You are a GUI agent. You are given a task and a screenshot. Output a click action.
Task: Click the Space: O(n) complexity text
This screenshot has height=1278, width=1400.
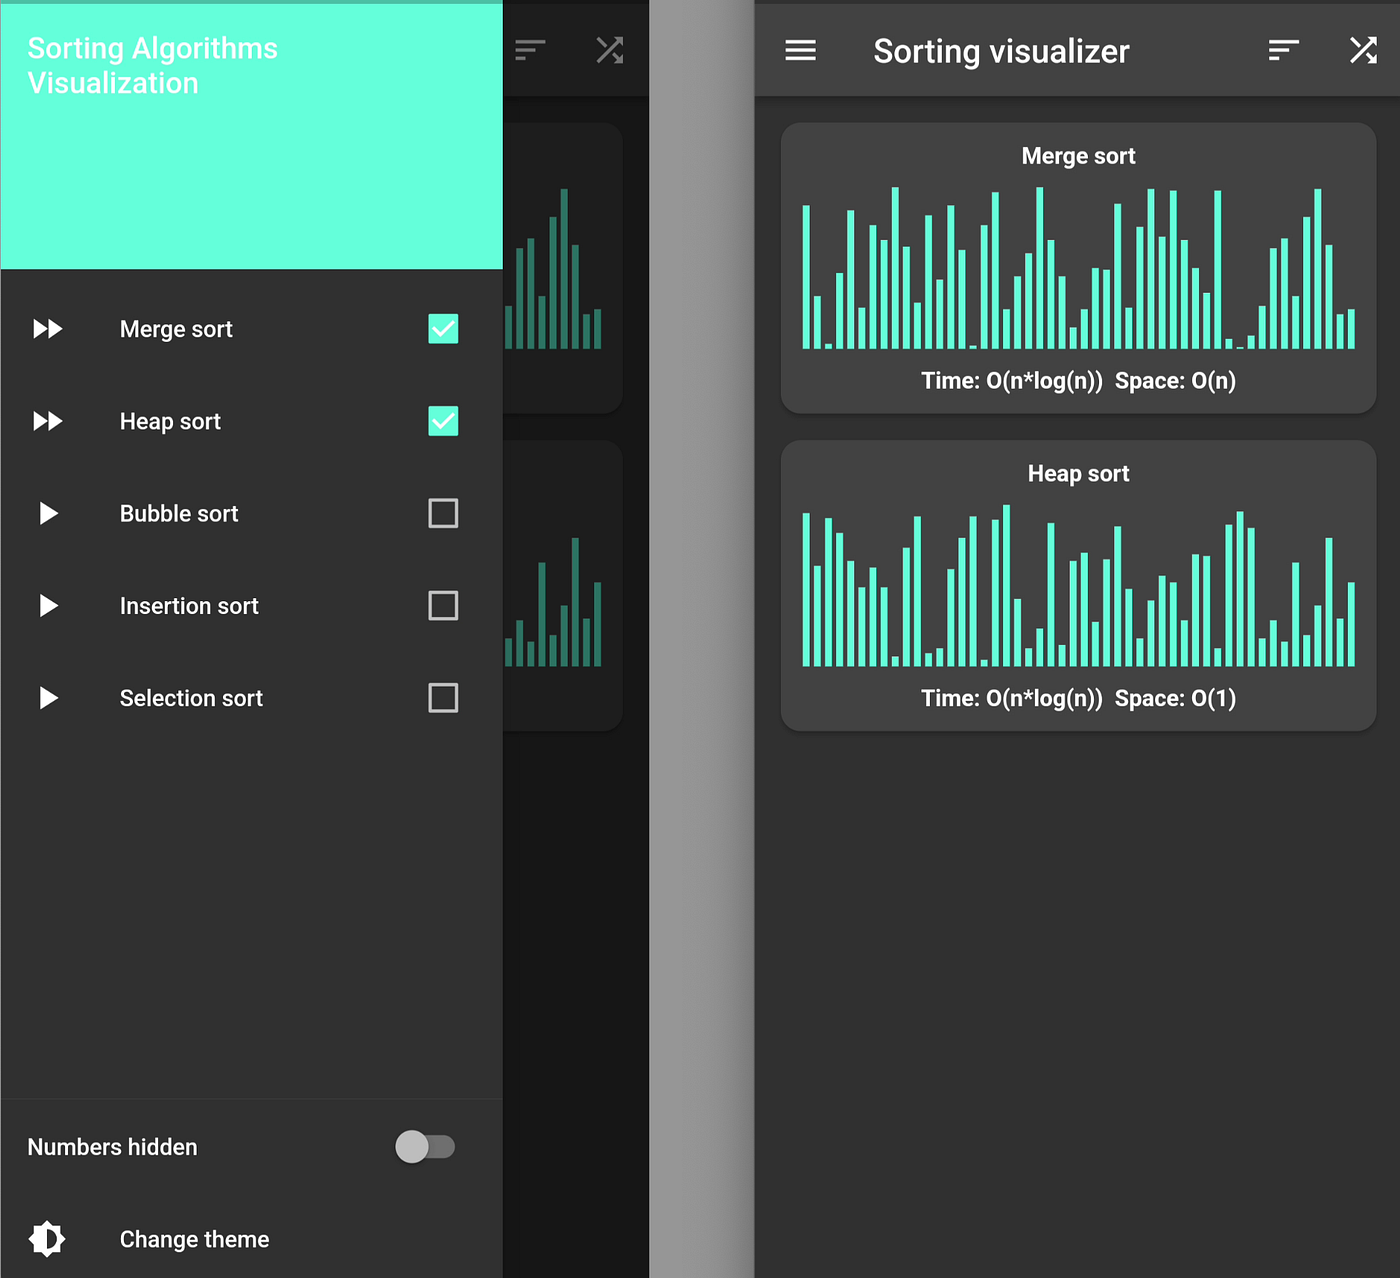pyautogui.click(x=1175, y=381)
